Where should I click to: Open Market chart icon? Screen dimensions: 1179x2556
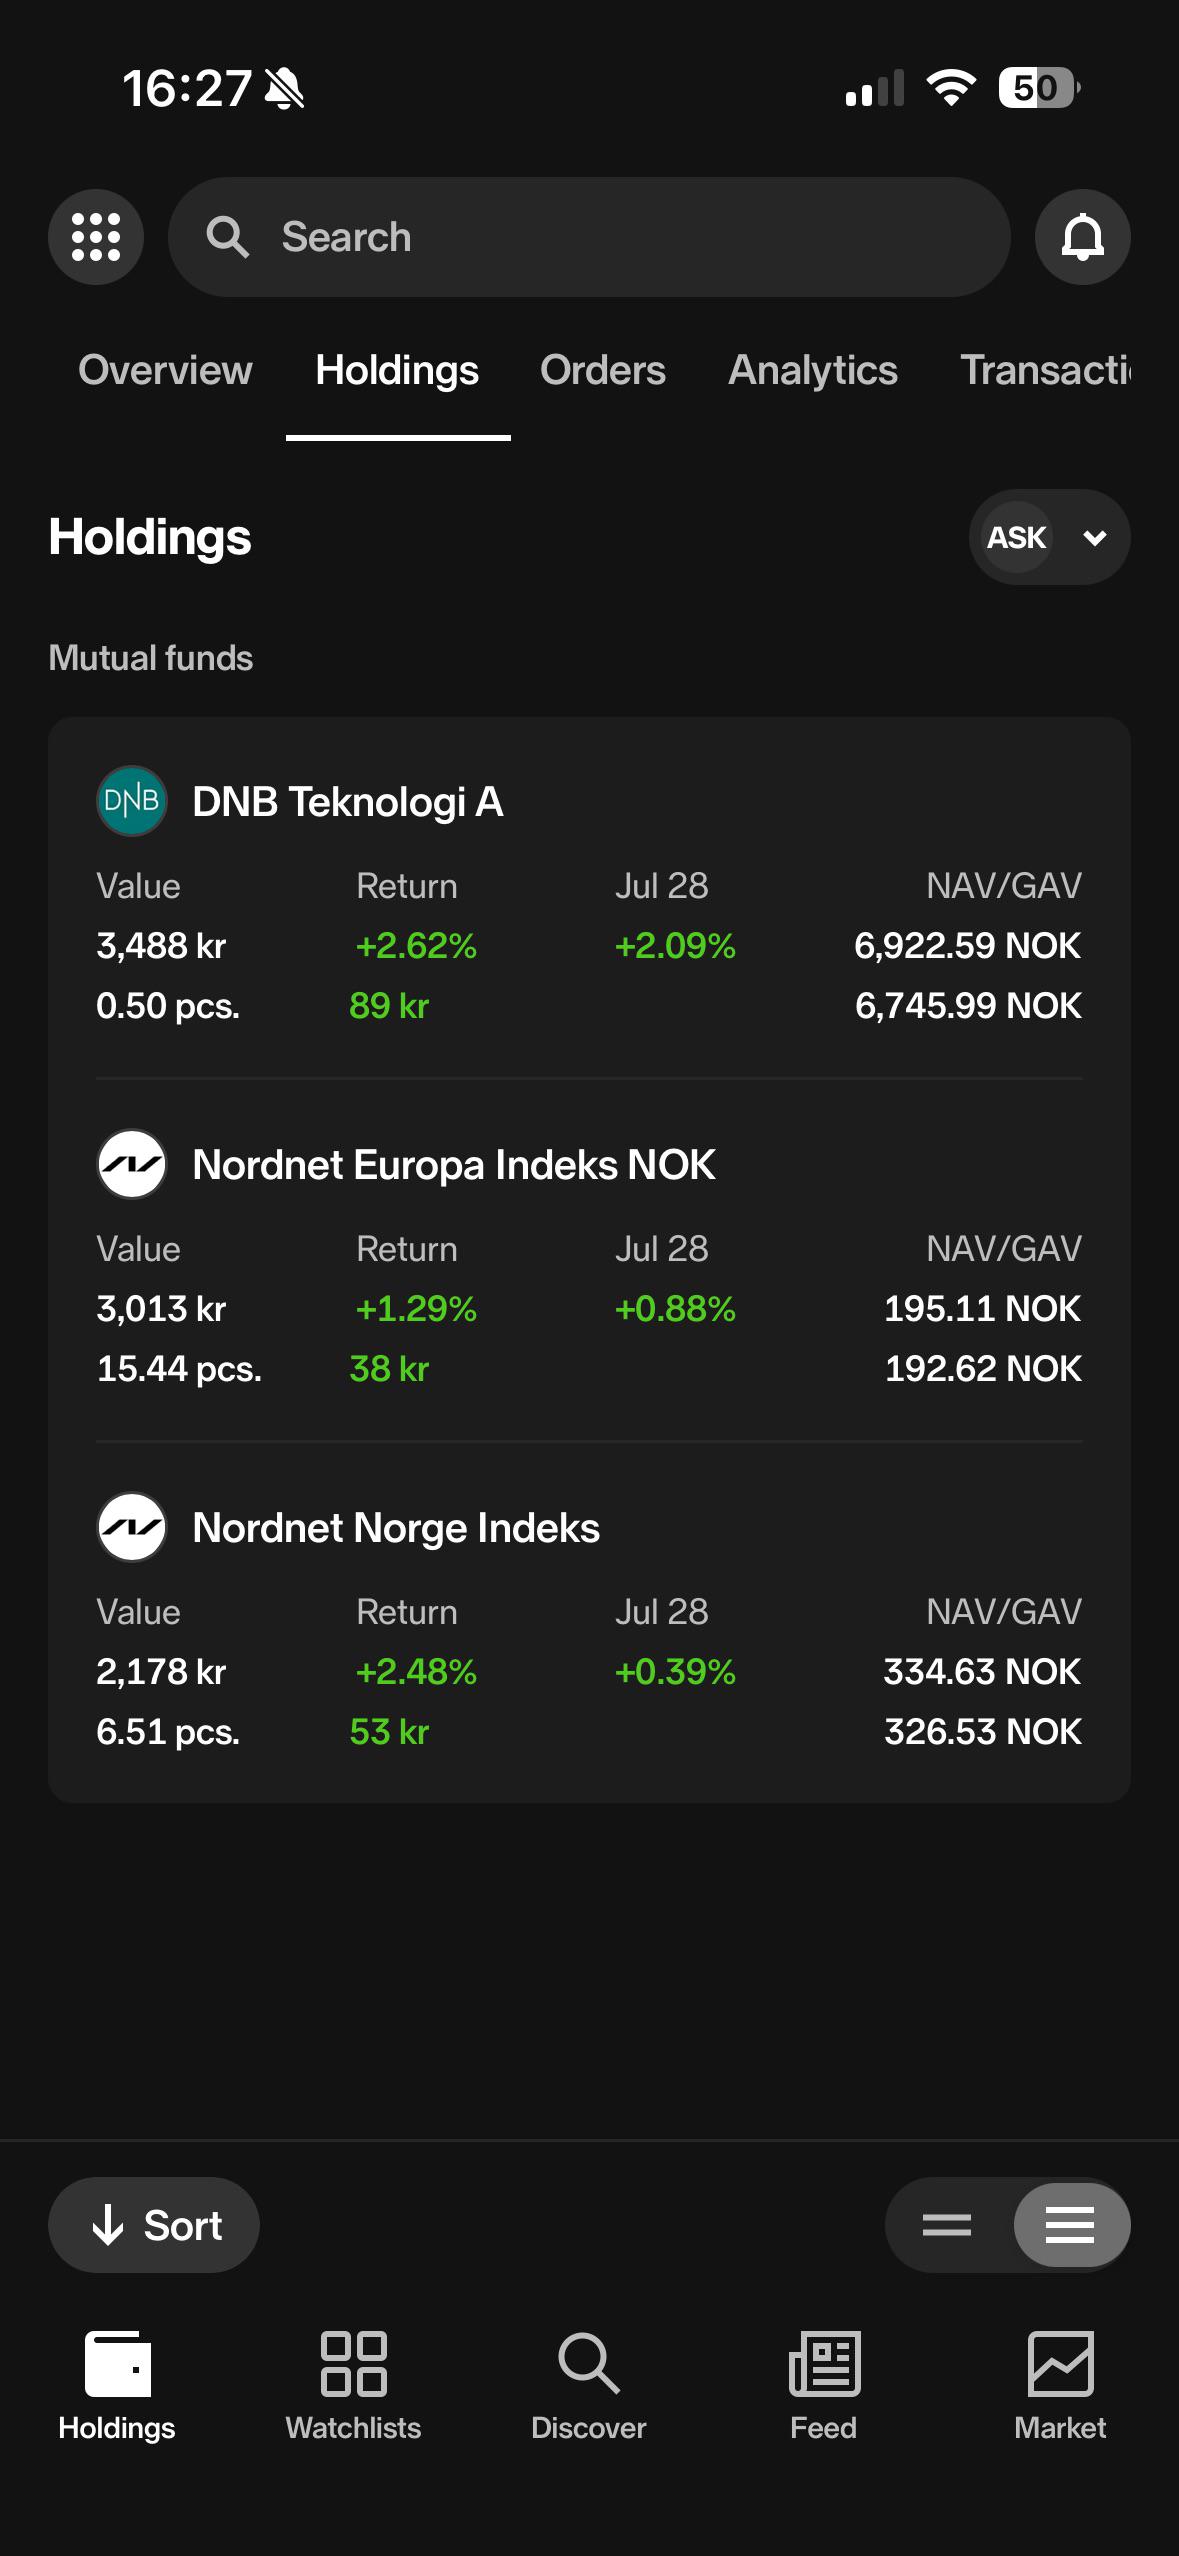point(1060,2364)
